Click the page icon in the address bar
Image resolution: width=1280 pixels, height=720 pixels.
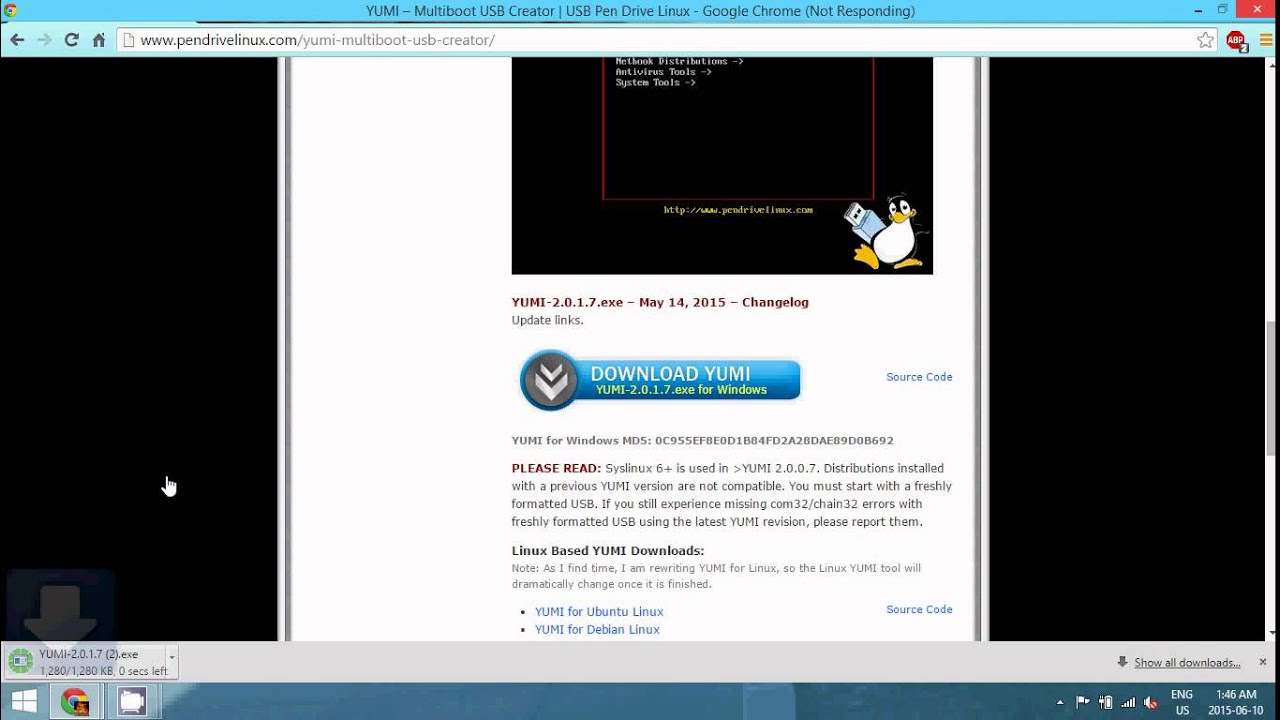pos(128,40)
